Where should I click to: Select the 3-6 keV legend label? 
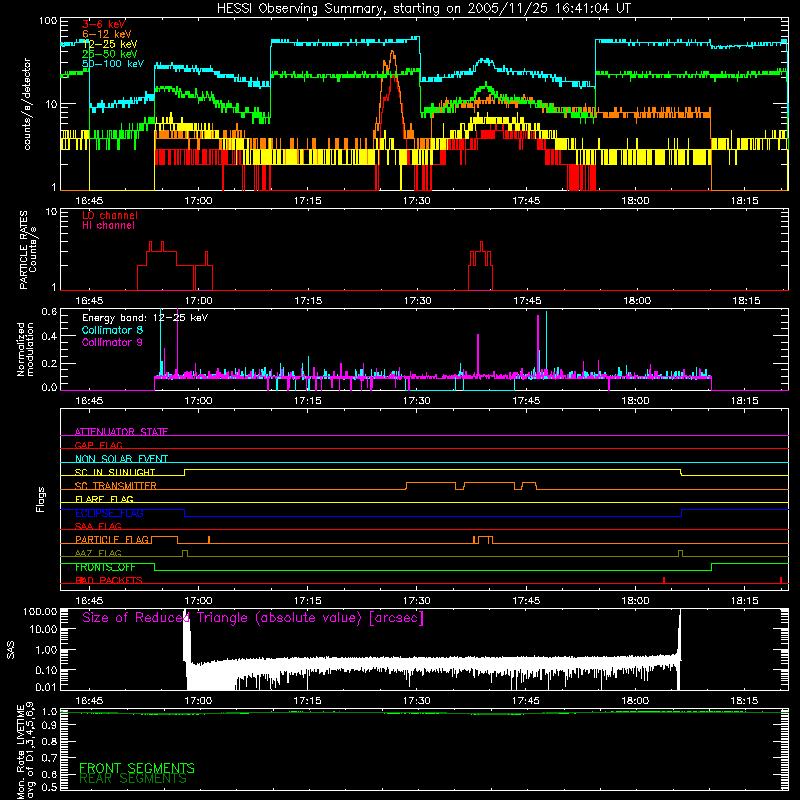point(104,24)
